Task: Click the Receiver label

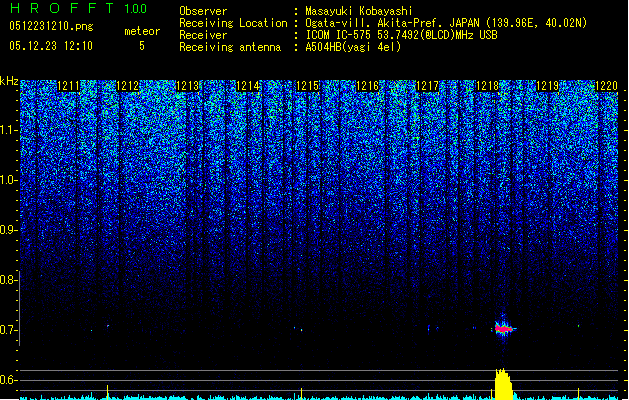Action: (x=203, y=35)
